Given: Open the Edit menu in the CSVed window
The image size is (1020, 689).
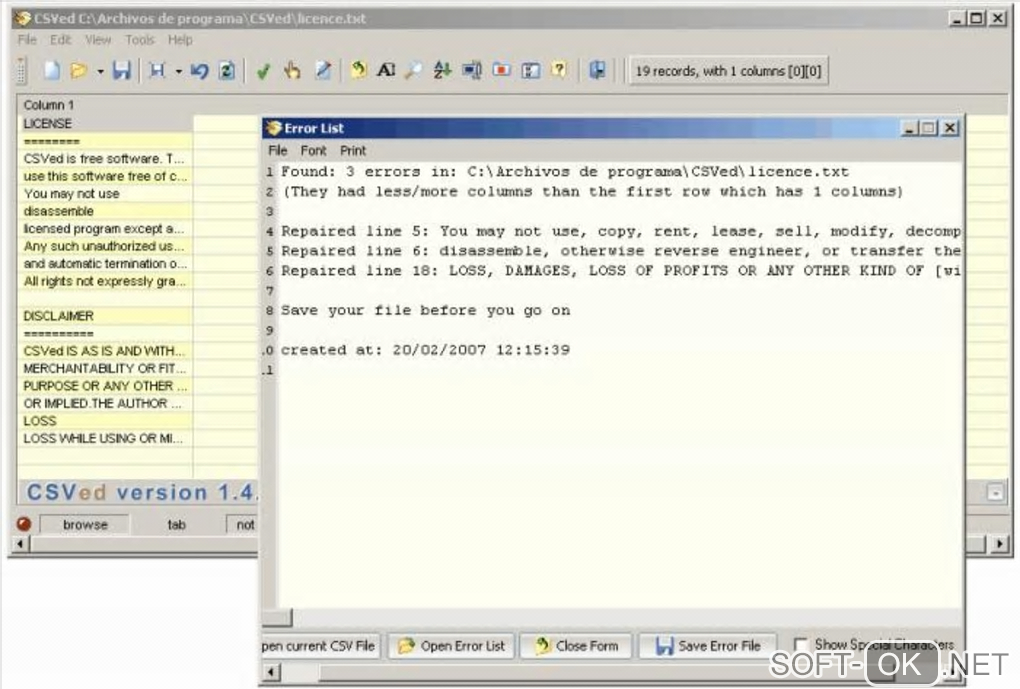Looking at the screenshot, I should pyautogui.click(x=60, y=40).
